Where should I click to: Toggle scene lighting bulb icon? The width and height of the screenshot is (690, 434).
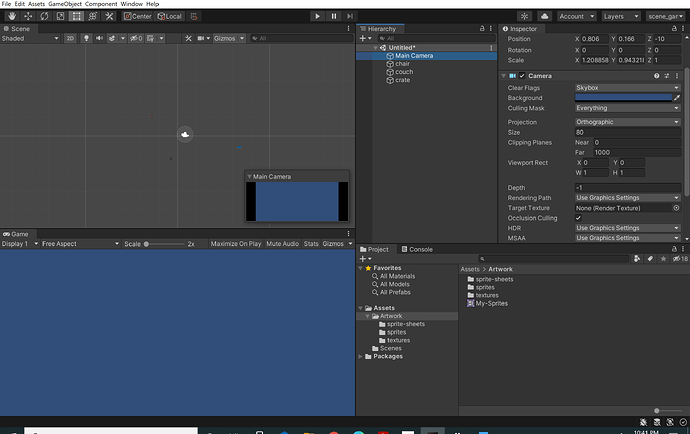point(86,38)
